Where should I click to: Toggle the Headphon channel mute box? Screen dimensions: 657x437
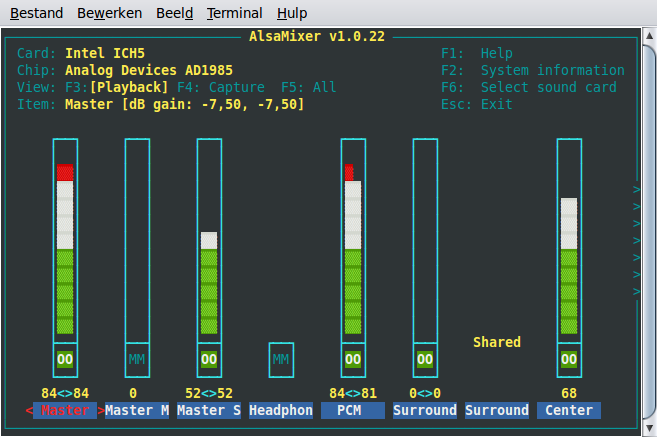(281, 358)
